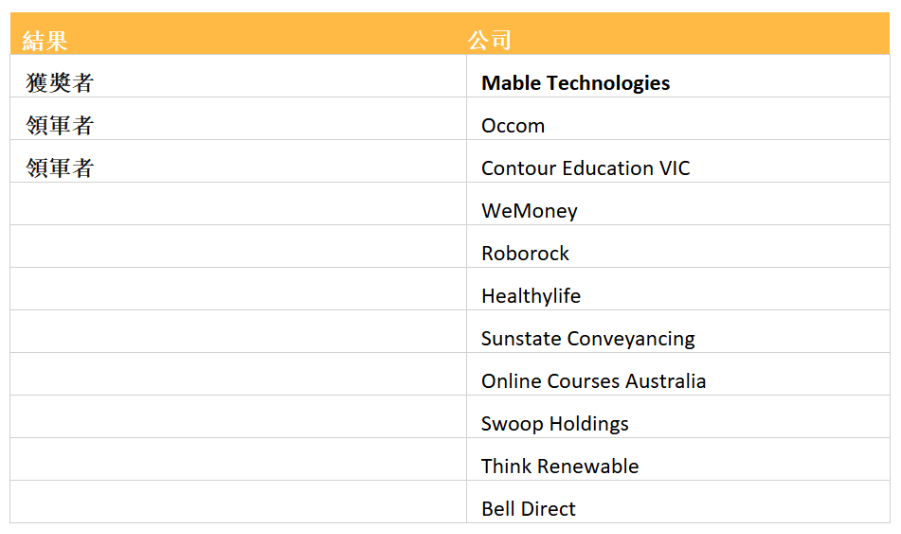The image size is (901, 534).
Task: Select the Mable Technologies cell
Action: pyautogui.click(x=575, y=83)
